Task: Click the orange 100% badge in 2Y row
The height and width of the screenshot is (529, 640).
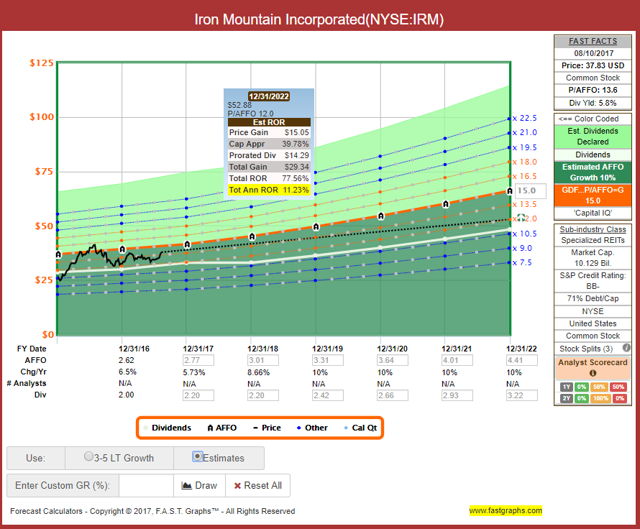Action: [x=600, y=398]
